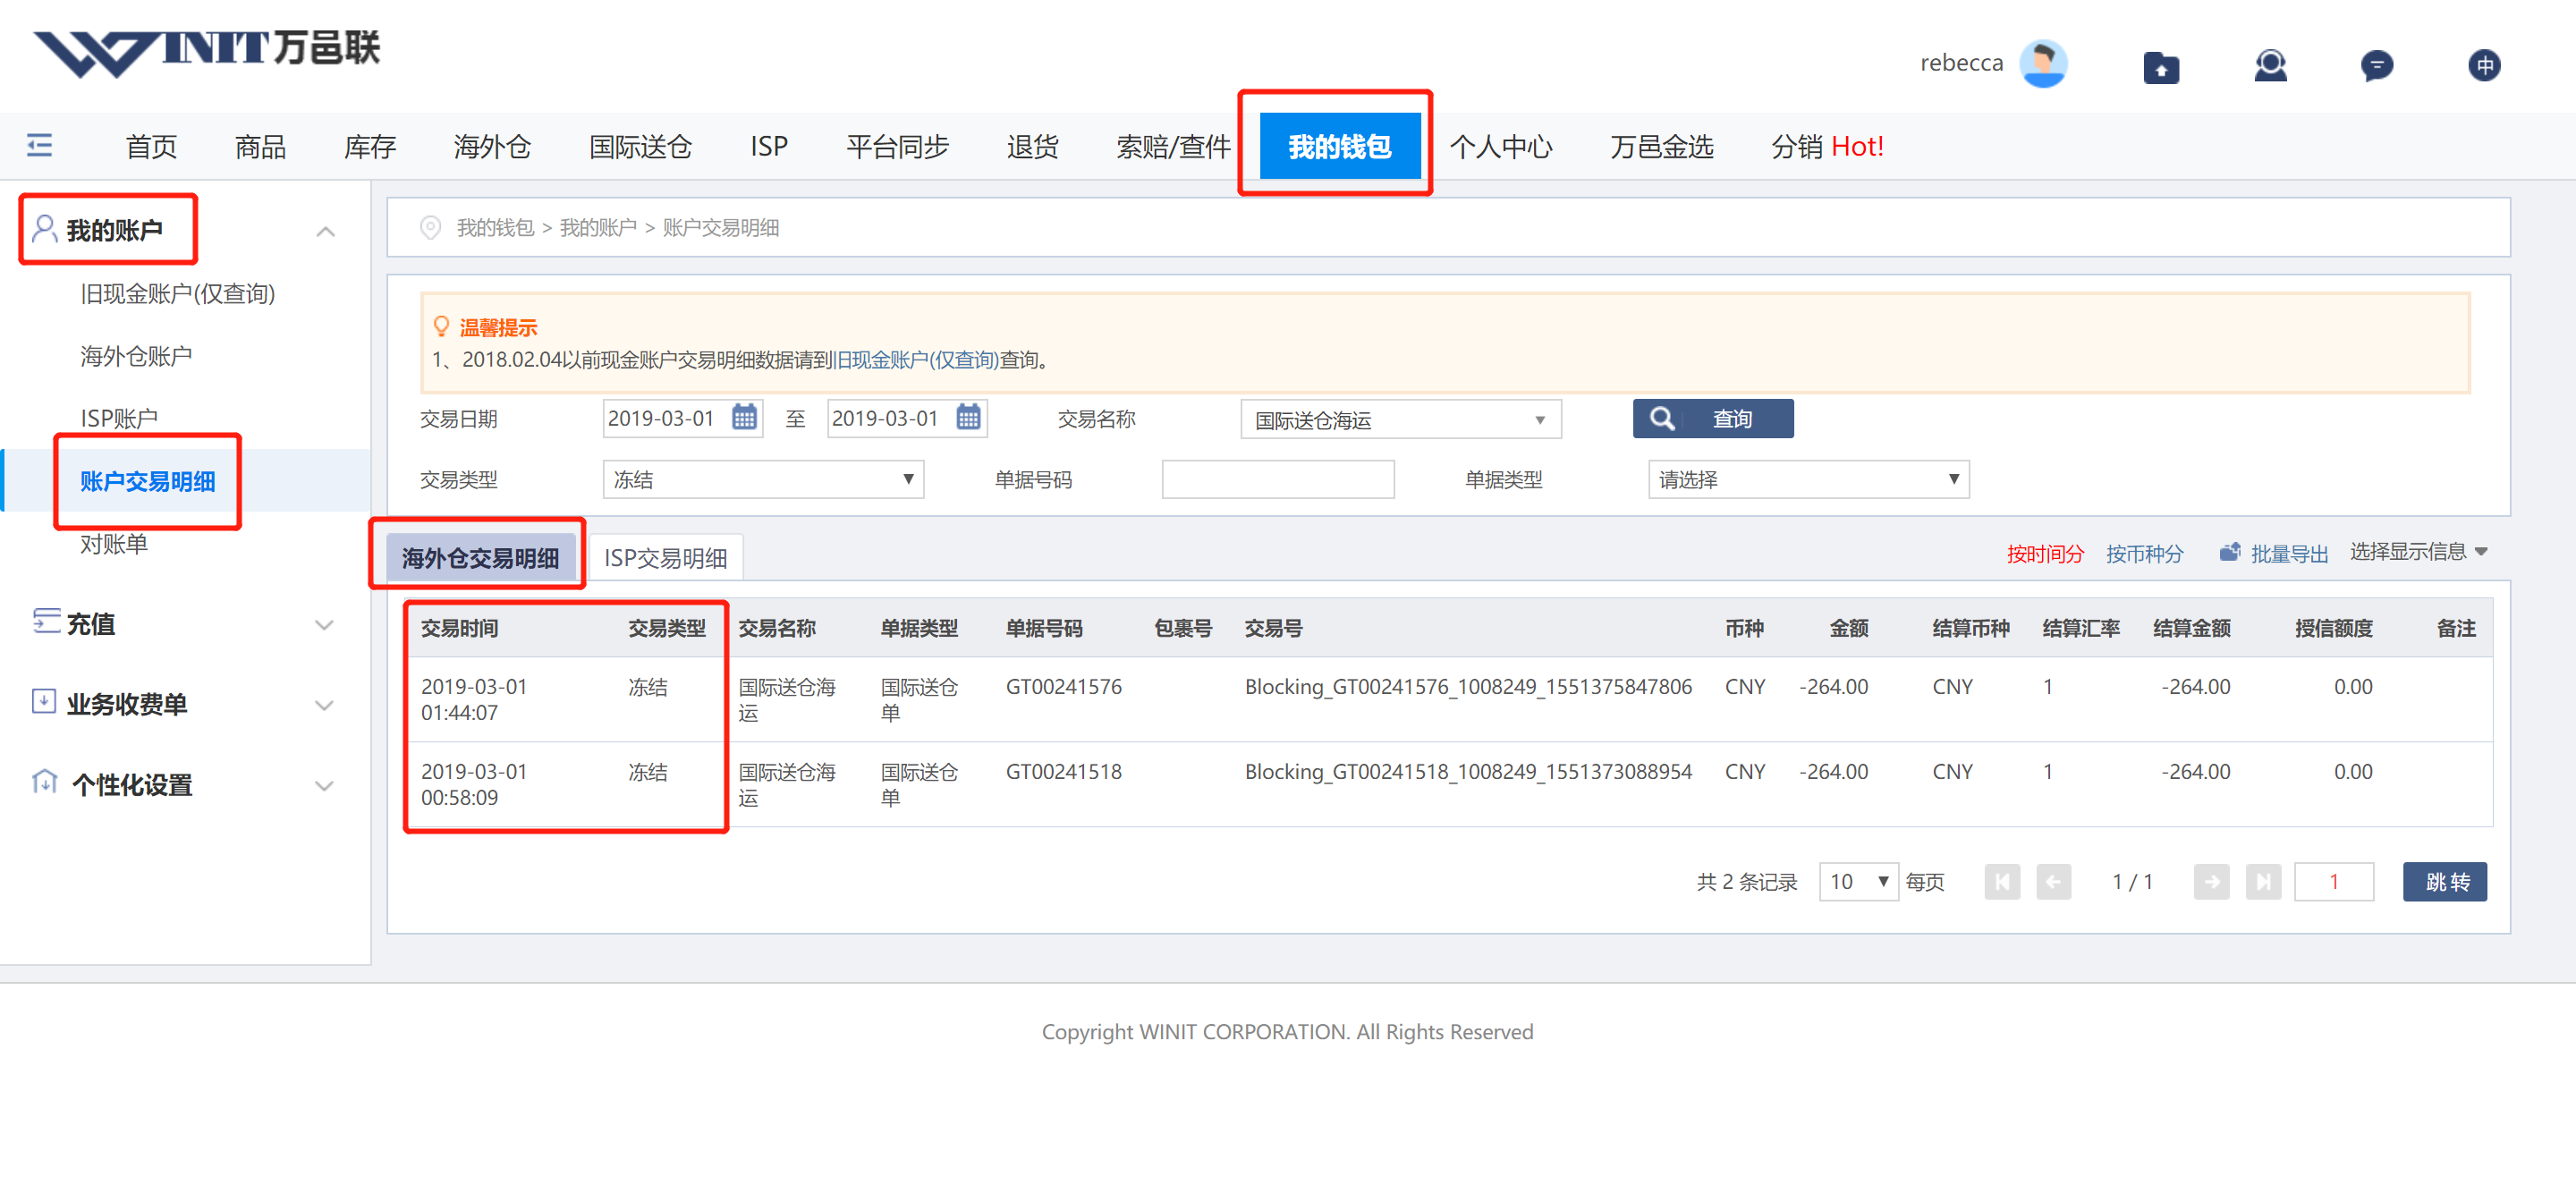Open the ISP menu
The width and height of the screenshot is (2576, 1185).
pos(769,146)
